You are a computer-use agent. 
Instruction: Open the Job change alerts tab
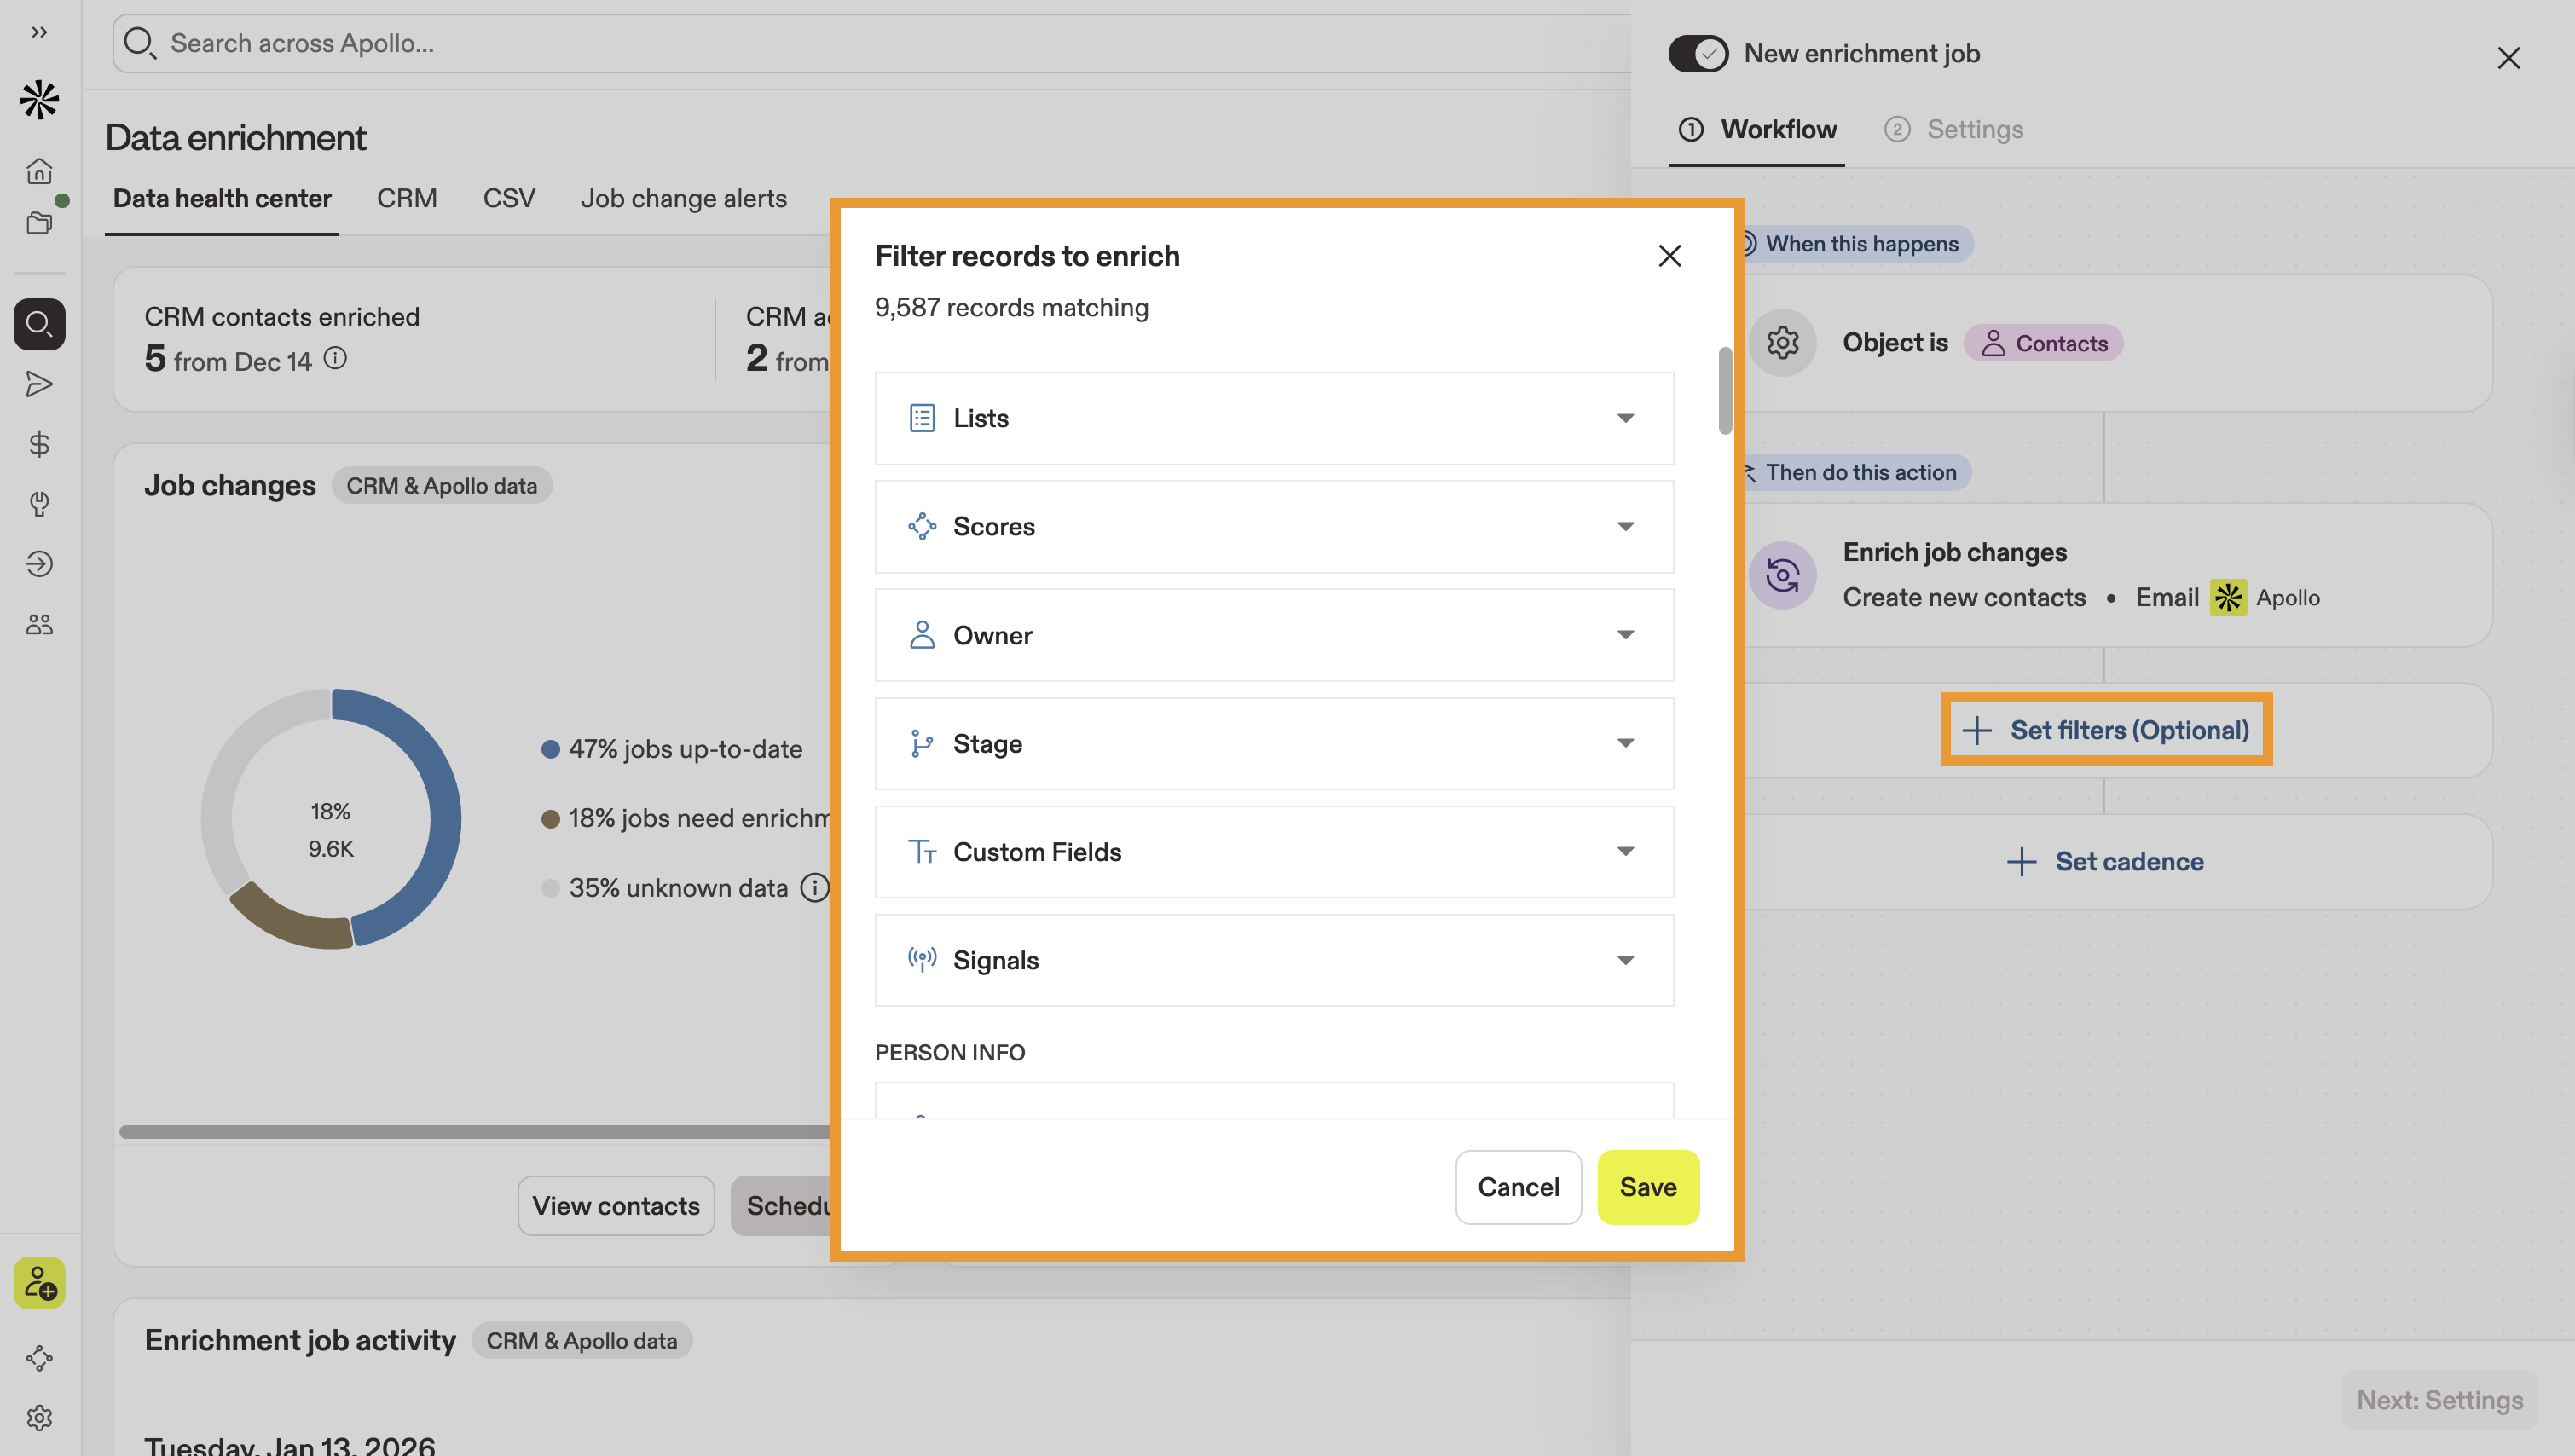point(683,198)
